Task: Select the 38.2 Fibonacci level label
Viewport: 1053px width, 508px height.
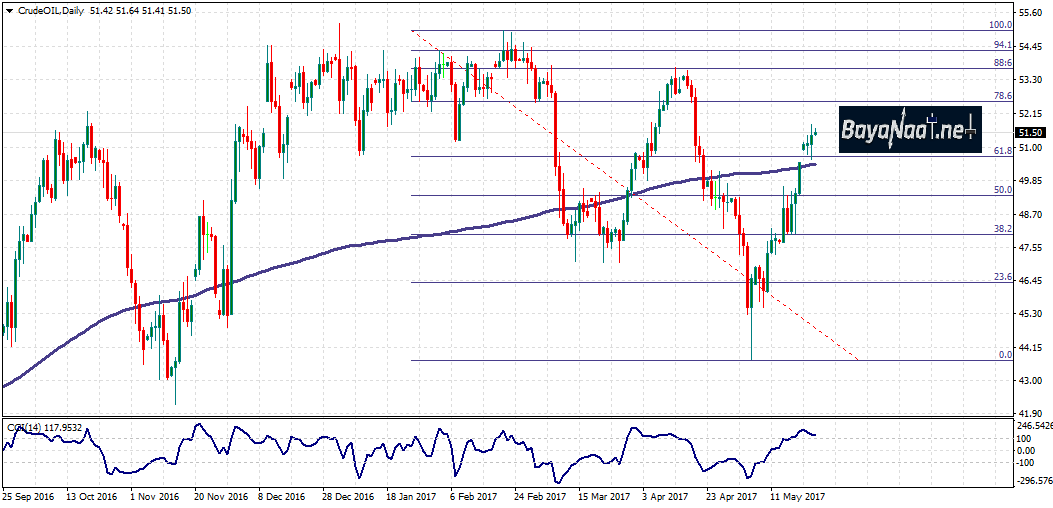Action: point(1003,228)
